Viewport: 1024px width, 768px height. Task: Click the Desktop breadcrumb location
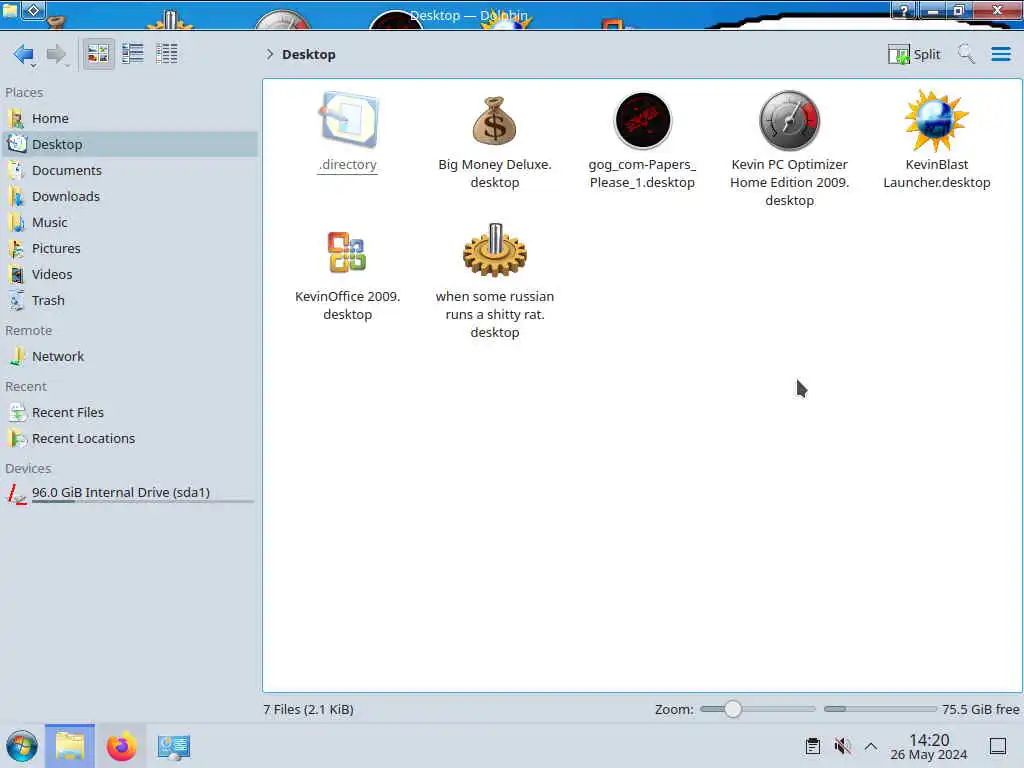click(308, 54)
